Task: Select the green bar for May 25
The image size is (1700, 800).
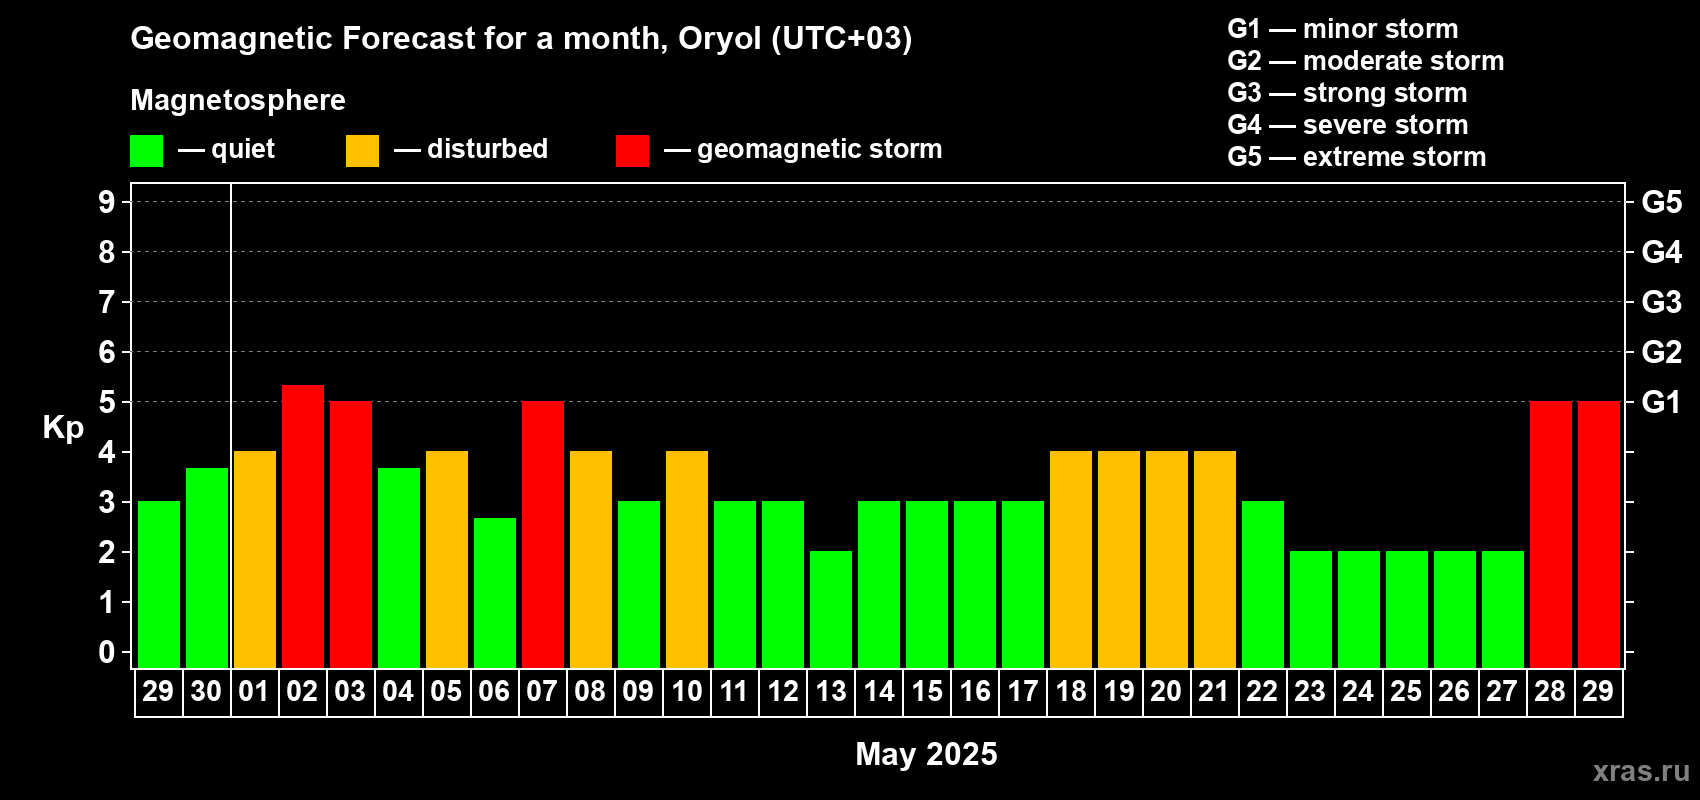Action: (1407, 610)
